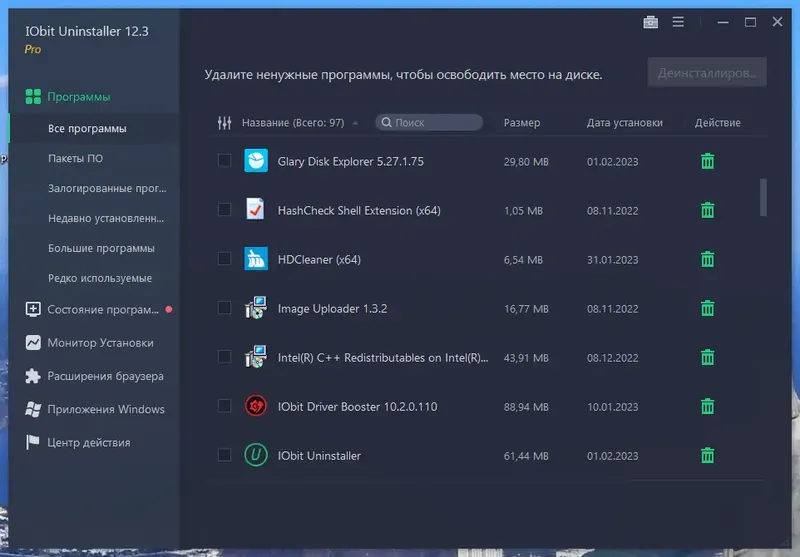Select HashCheck Shell Extension (x64) name
This screenshot has width=800, height=557.
[359, 211]
